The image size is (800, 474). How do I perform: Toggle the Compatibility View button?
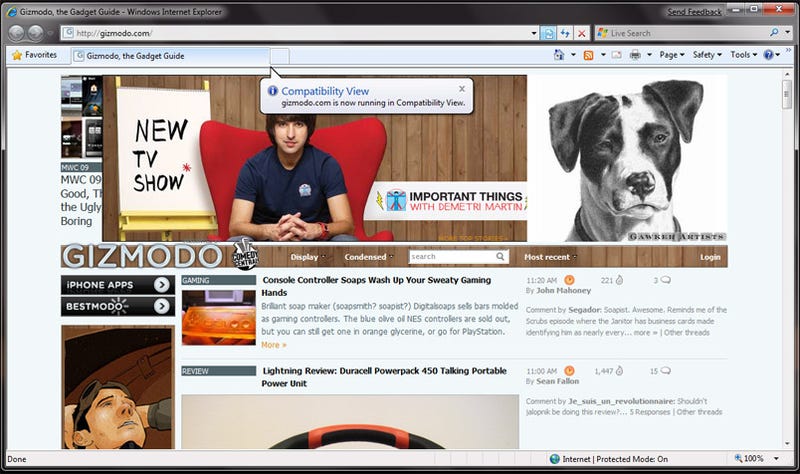click(x=548, y=33)
